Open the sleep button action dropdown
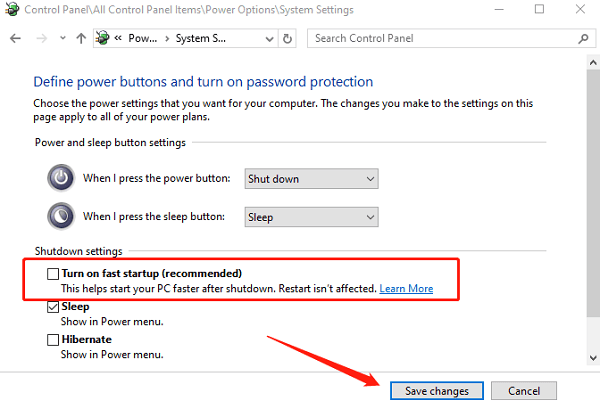Screen dimensions: 600x409 coord(311,217)
